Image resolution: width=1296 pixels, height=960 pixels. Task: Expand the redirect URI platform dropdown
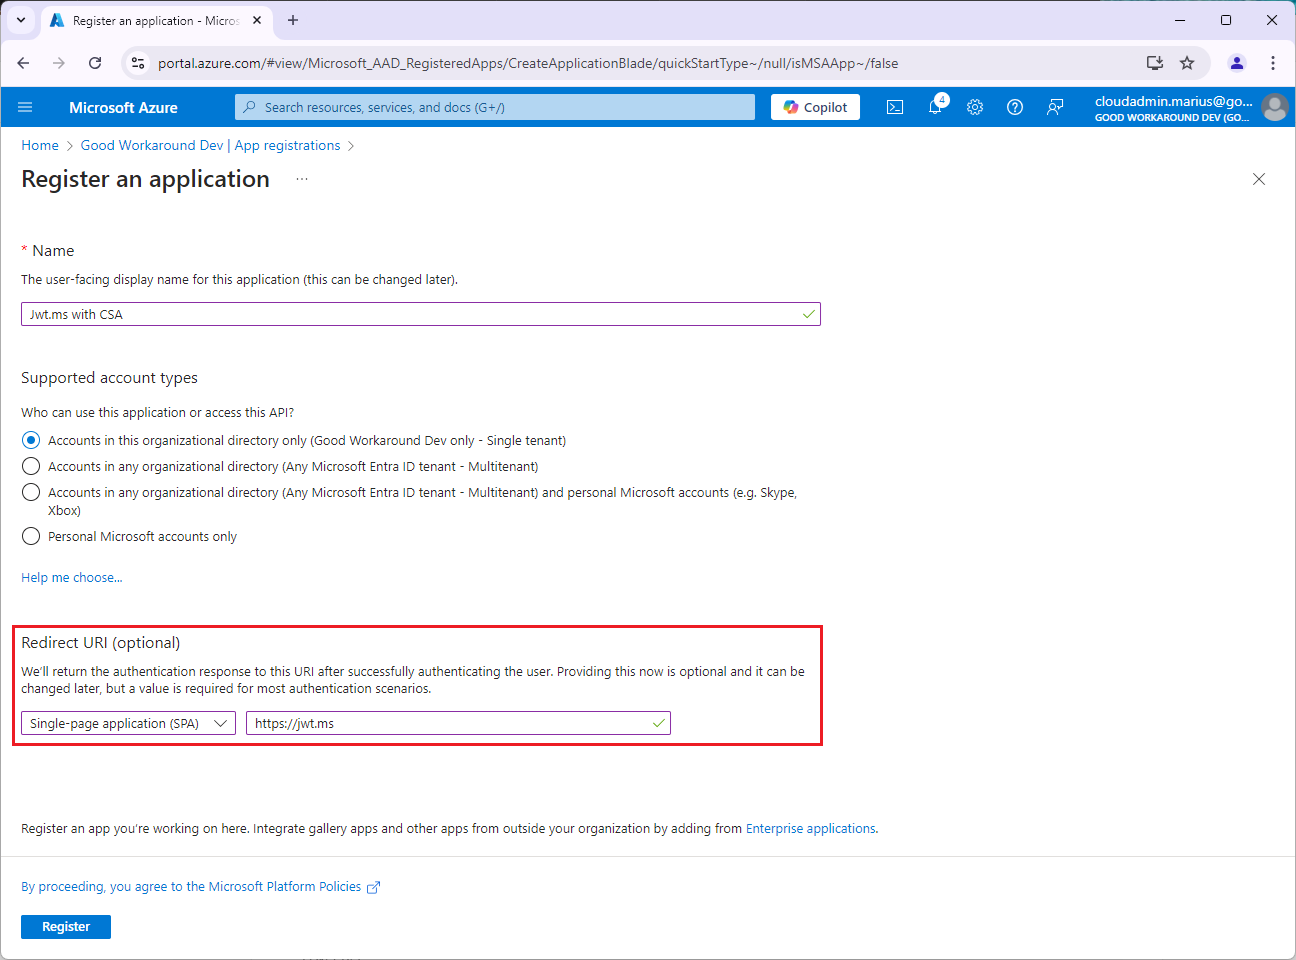(128, 723)
